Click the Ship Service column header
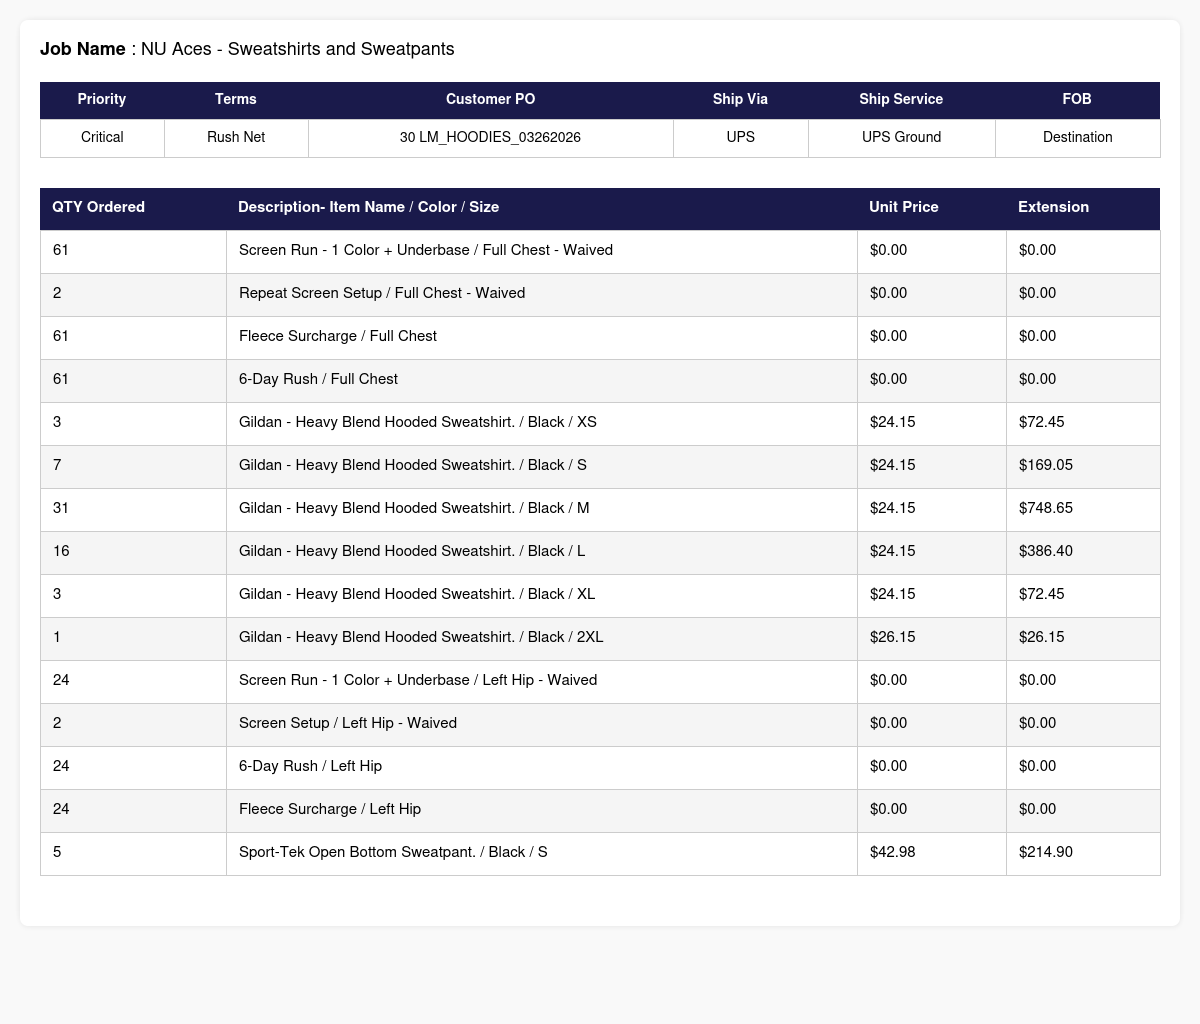1200x1024 pixels. (901, 99)
